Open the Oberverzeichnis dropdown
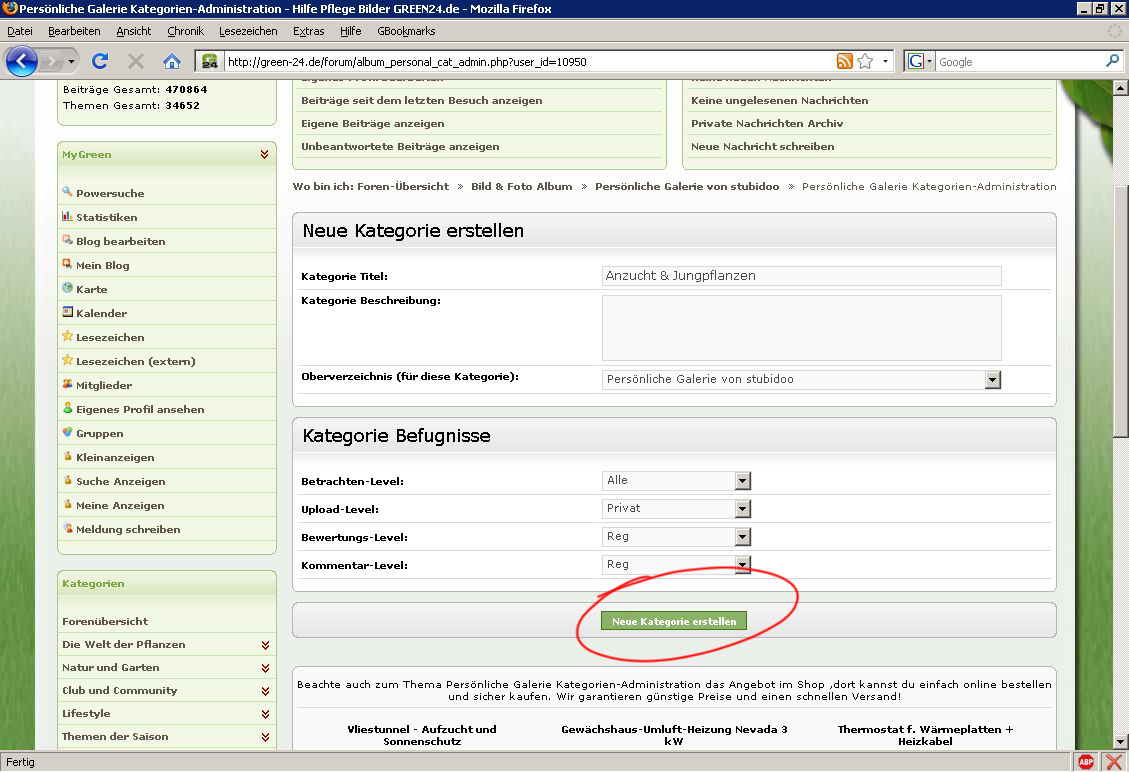The height and width of the screenshot is (772, 1129). pyautogui.click(x=992, y=380)
